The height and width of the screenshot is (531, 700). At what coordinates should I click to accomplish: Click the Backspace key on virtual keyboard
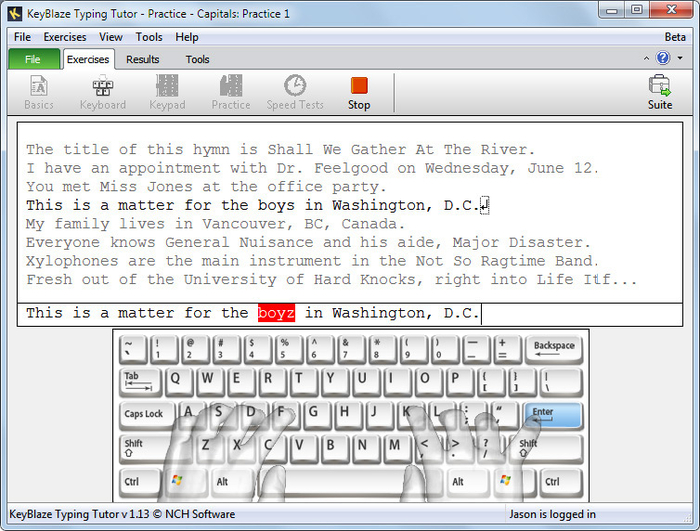click(554, 349)
